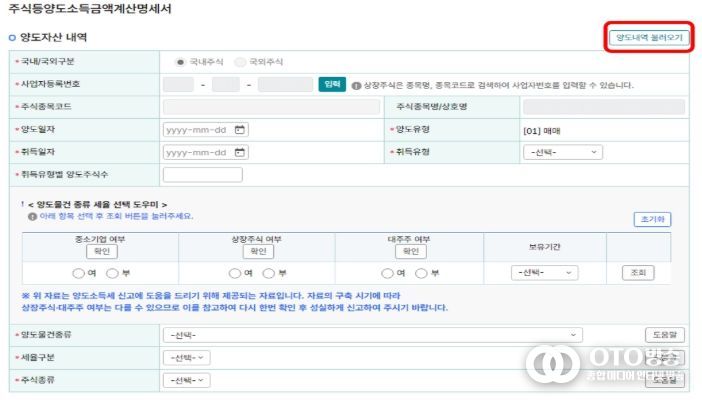Click the 양도물건 종류 세율 선택 도우미 heading
Image resolution: width=702 pixels, height=400 pixels.
pyautogui.click(x=98, y=205)
